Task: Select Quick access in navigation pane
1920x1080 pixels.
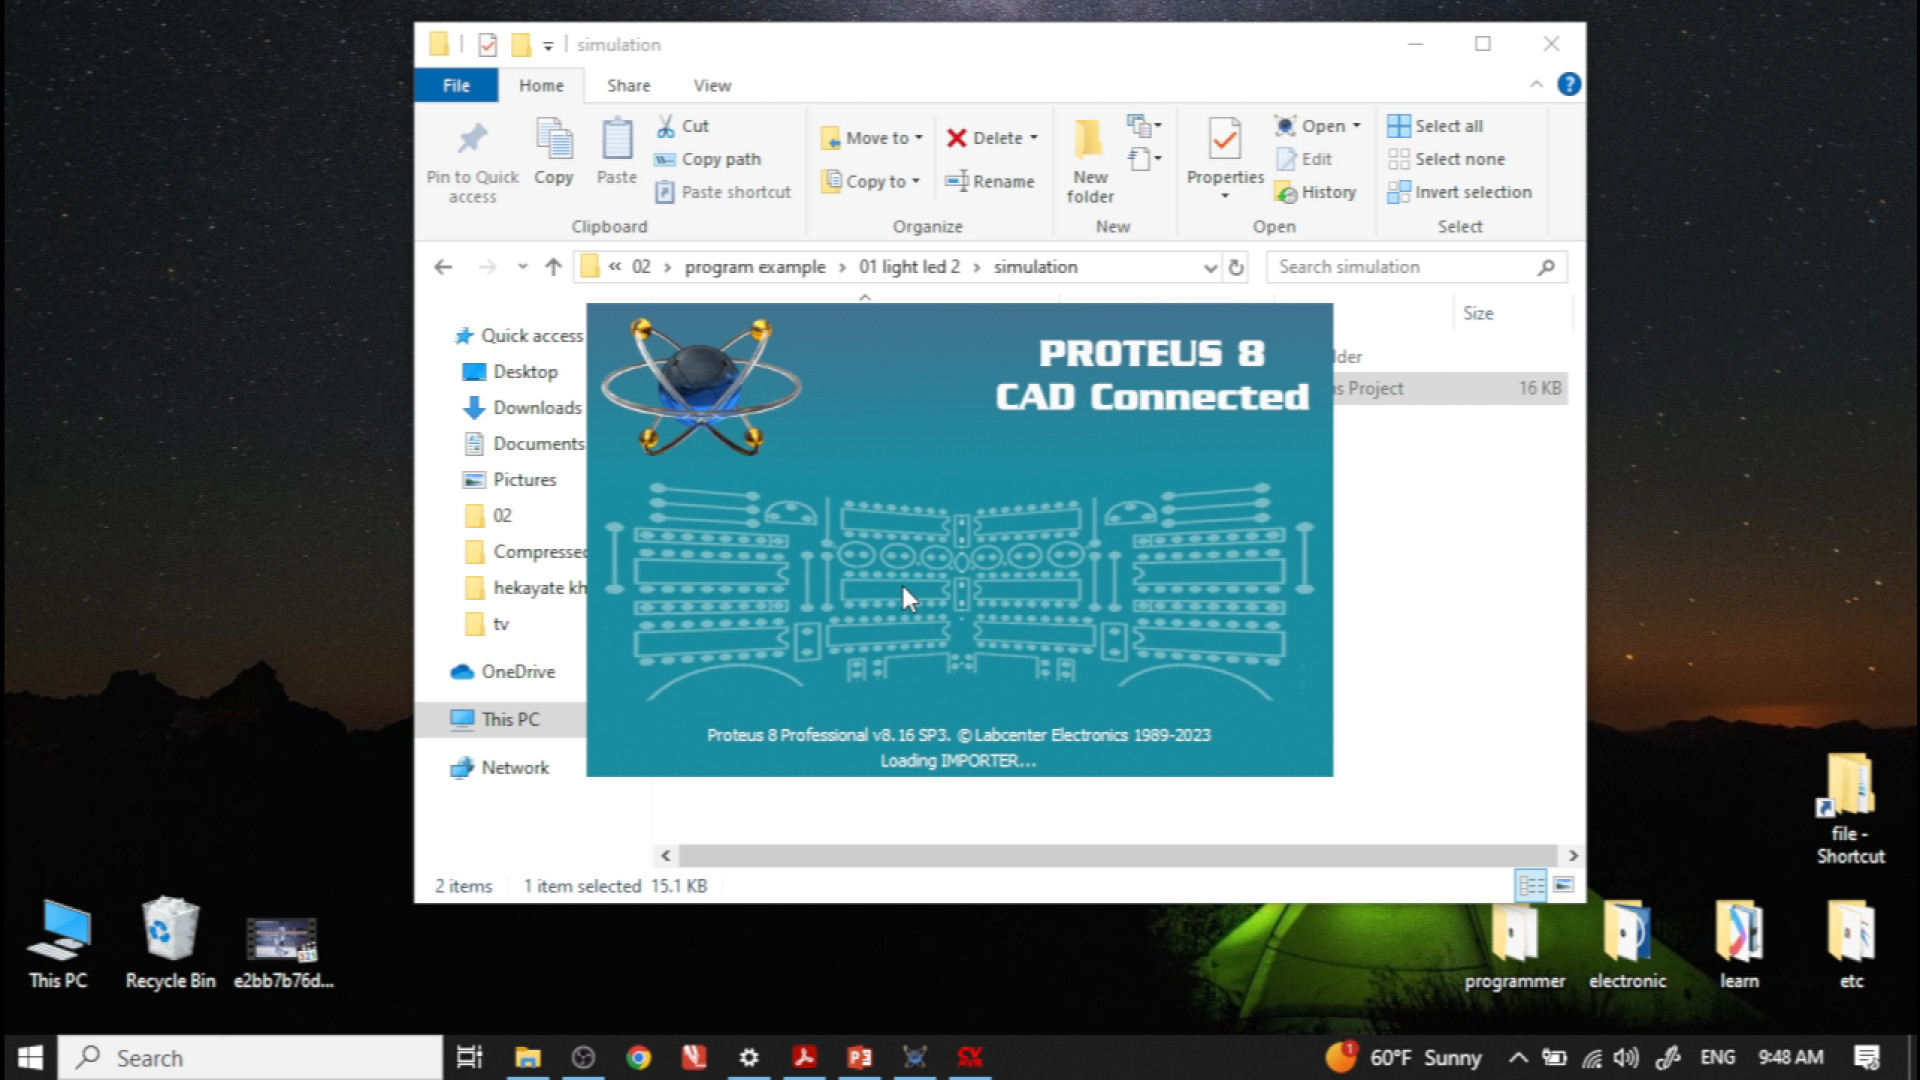Action: (518, 336)
